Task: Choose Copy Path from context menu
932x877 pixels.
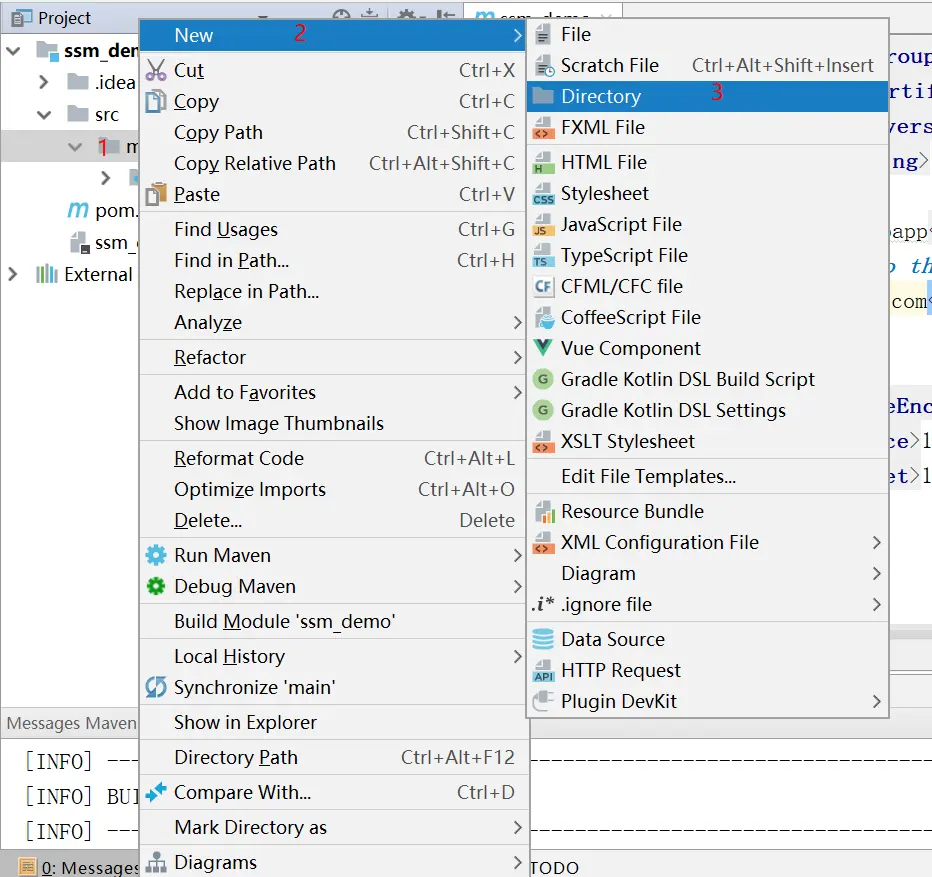Action: click(x=334, y=132)
